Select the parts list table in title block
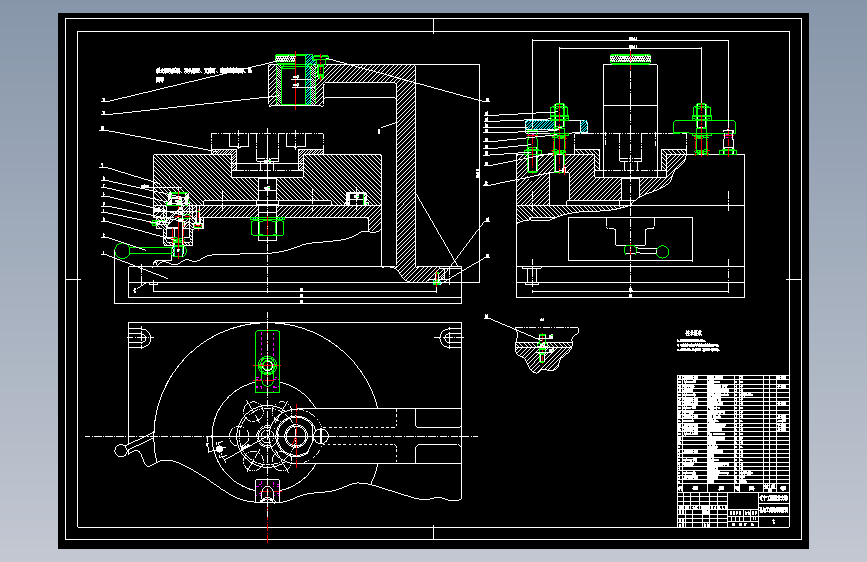 [733, 434]
